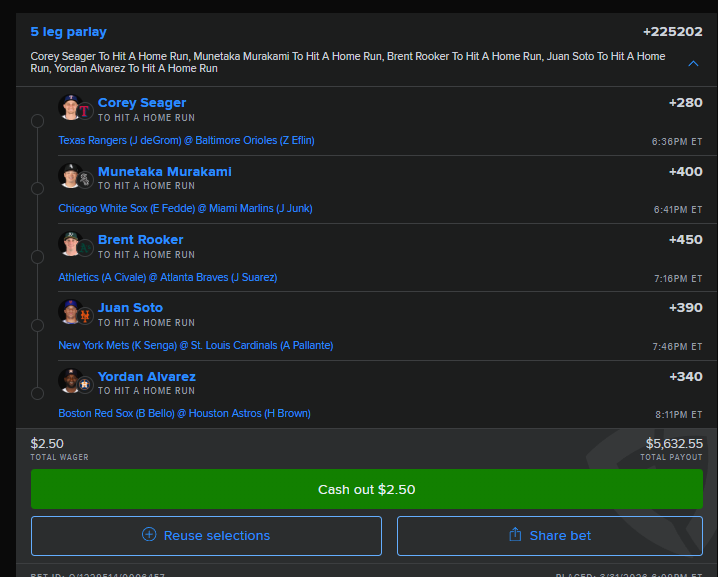Click the 7:46PM ET game time

coord(677,347)
